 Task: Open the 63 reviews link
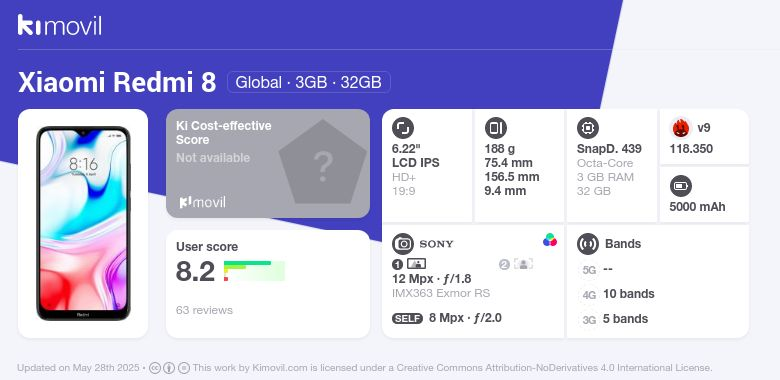204,310
